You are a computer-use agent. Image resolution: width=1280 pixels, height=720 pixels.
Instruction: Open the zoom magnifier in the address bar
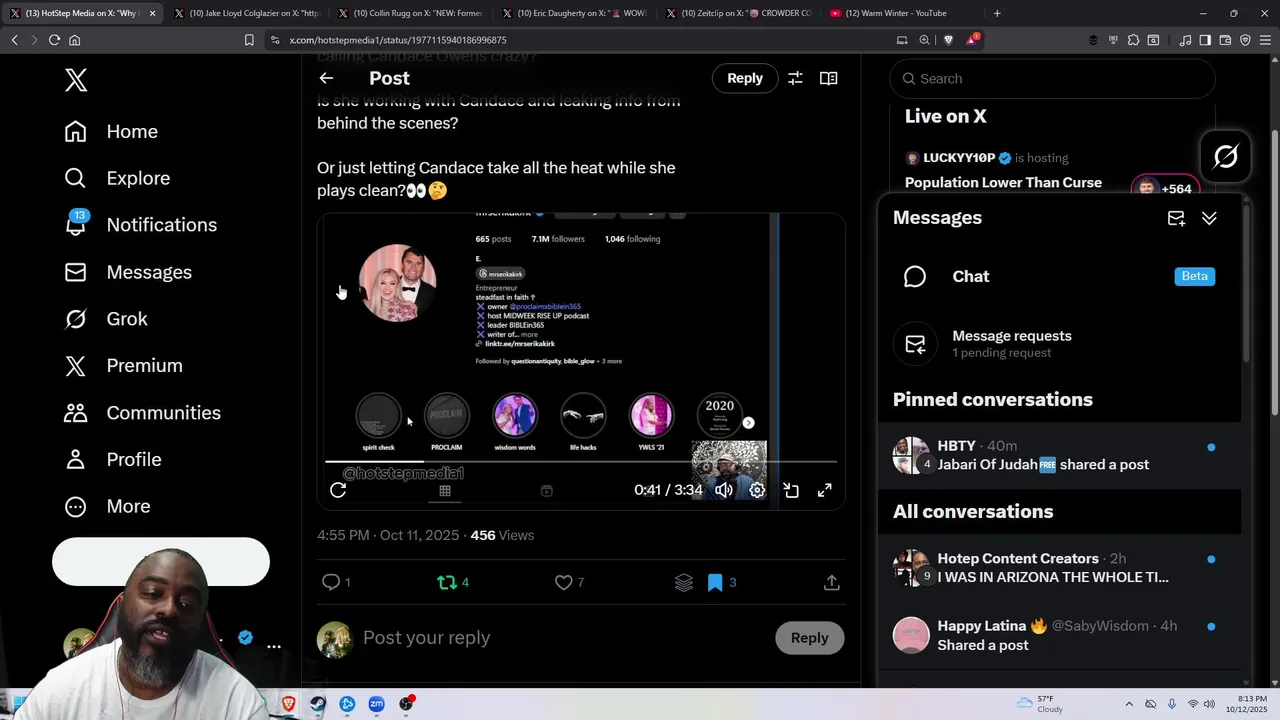924,40
